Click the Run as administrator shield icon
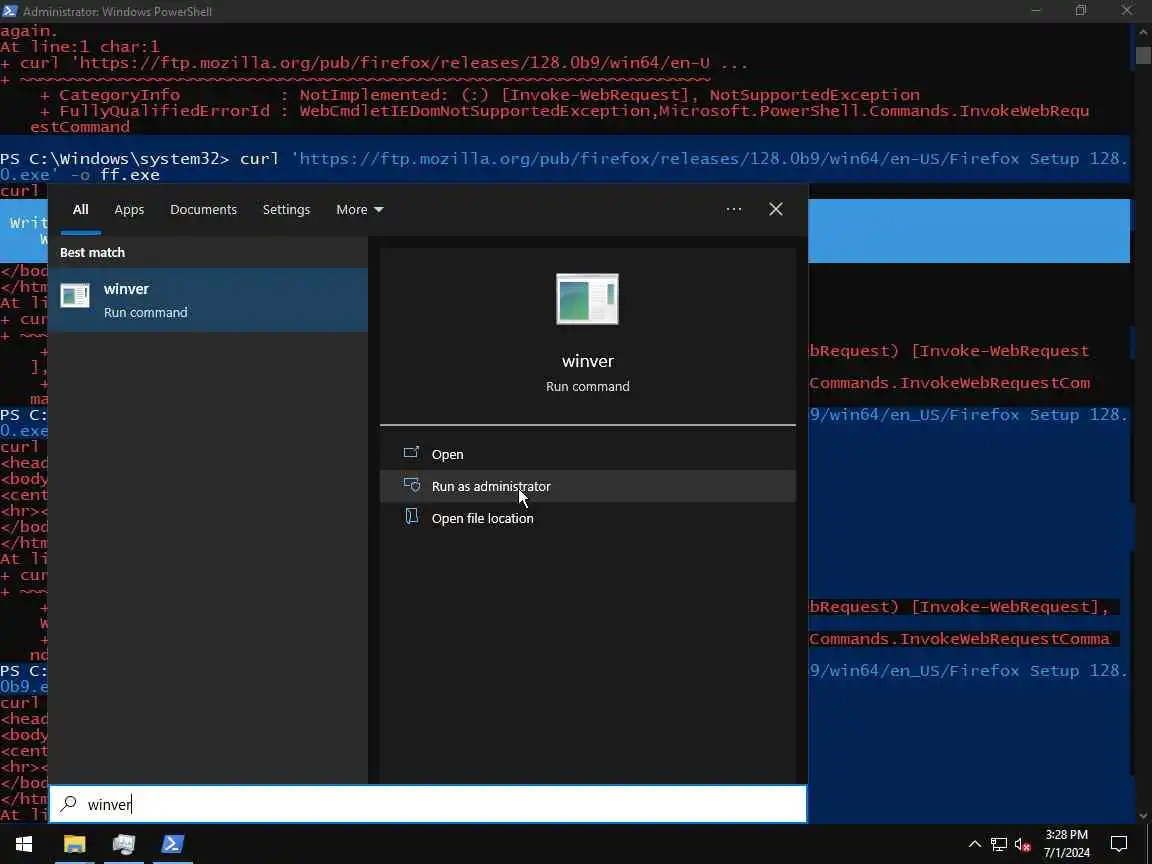The image size is (1152, 864). (411, 485)
